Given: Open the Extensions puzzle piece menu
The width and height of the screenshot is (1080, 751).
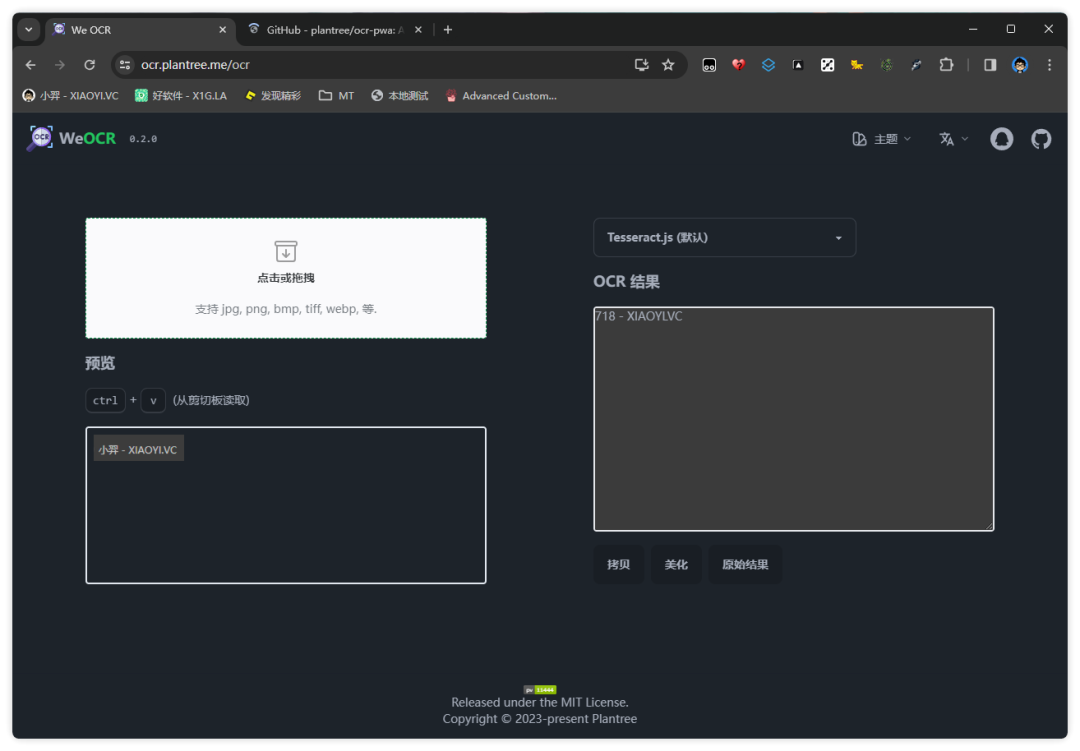Looking at the screenshot, I should click(946, 65).
